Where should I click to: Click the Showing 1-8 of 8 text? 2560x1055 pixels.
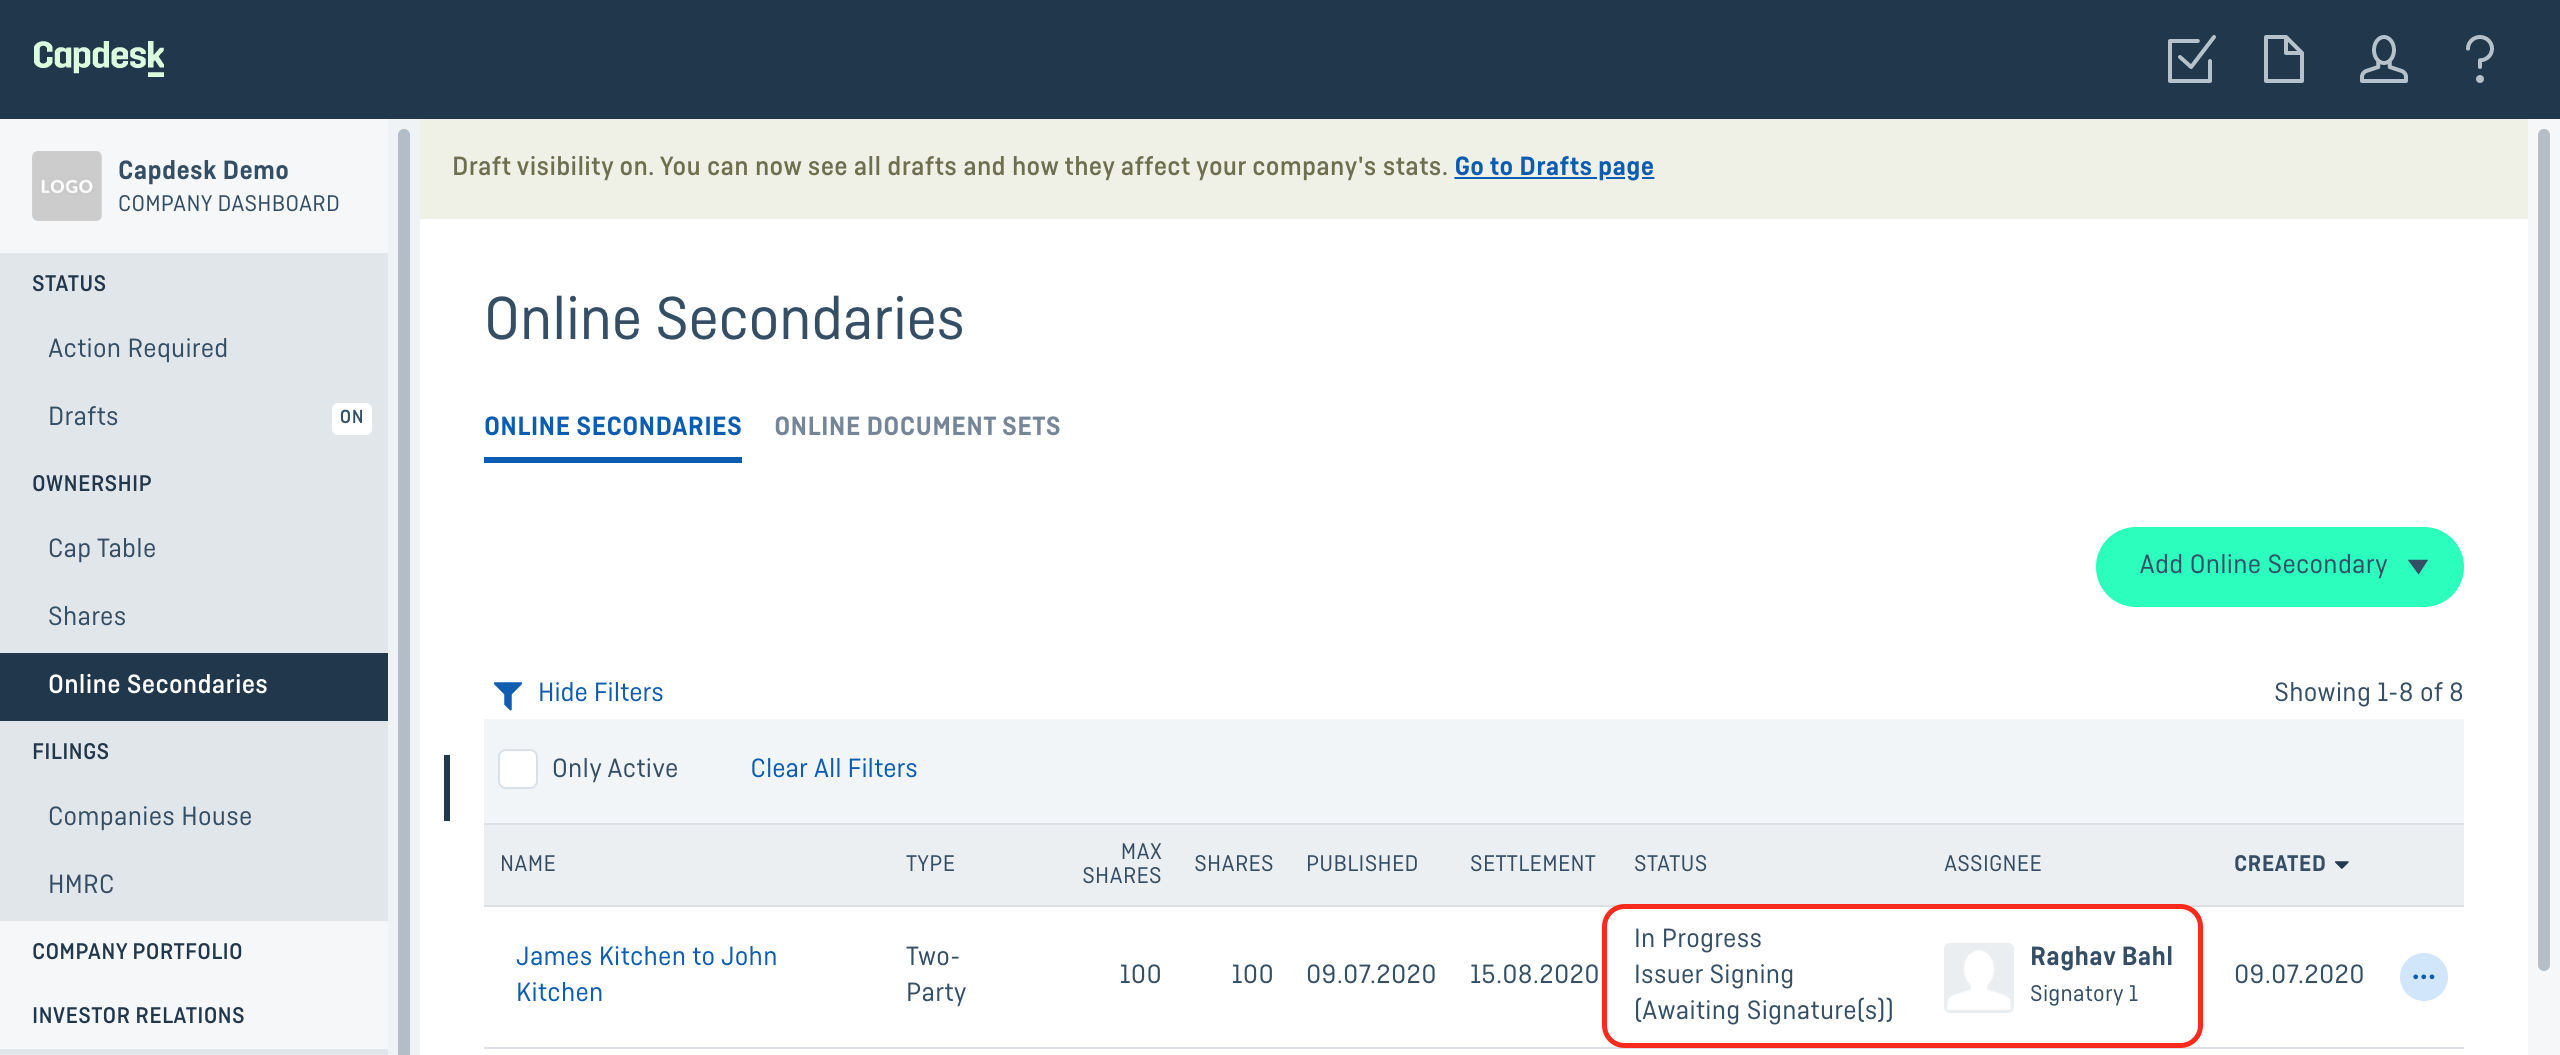click(x=2368, y=693)
